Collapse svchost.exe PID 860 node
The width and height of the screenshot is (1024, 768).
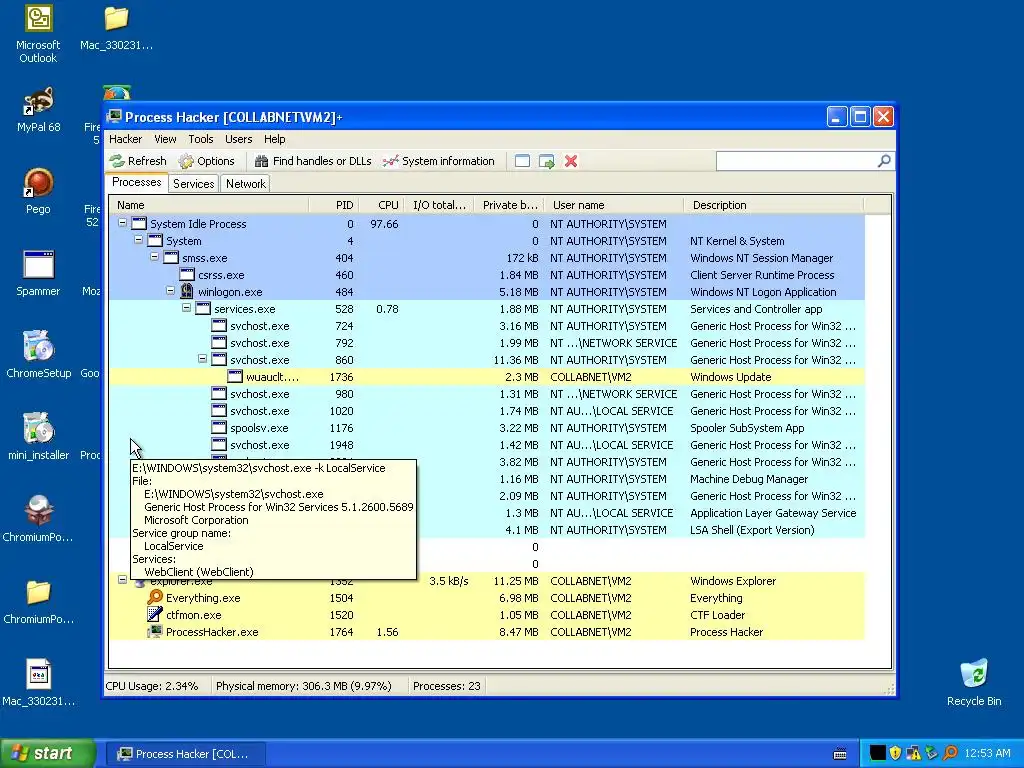point(202,359)
